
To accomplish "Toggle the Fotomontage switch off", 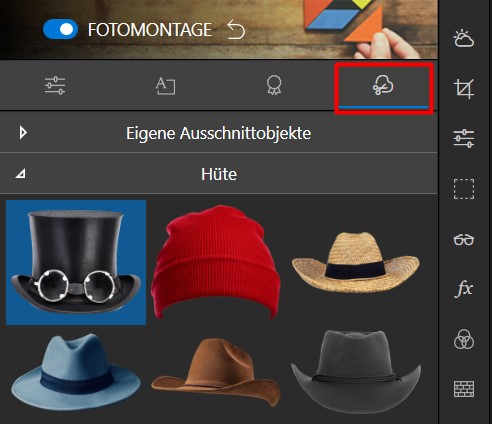I will pyautogui.click(x=60, y=29).
